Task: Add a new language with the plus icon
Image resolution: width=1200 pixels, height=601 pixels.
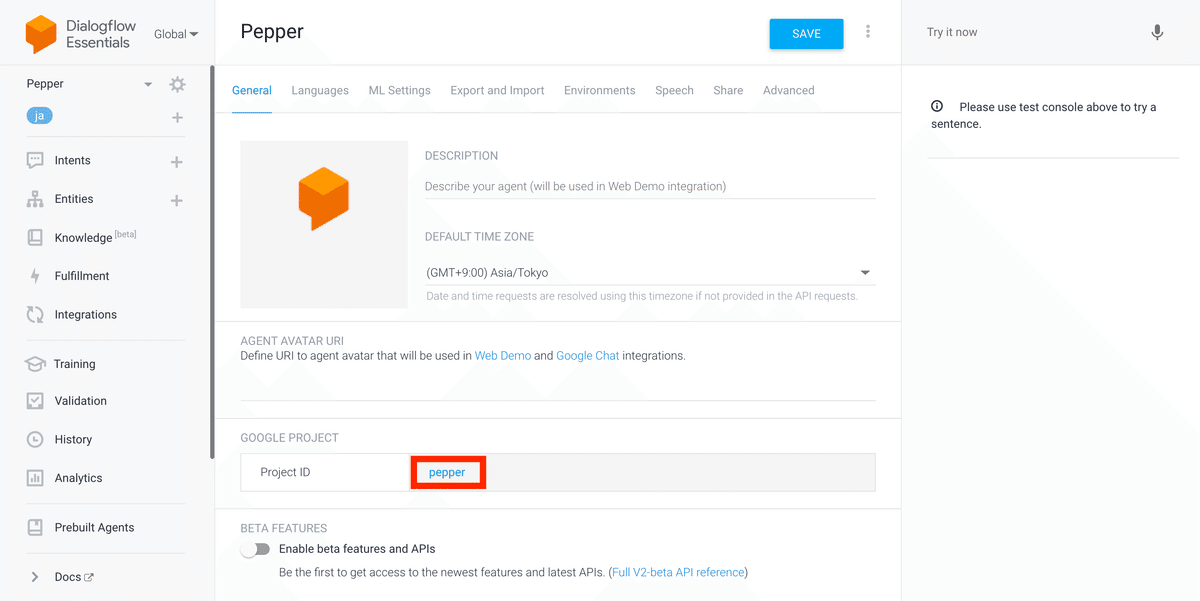Action: [177, 118]
